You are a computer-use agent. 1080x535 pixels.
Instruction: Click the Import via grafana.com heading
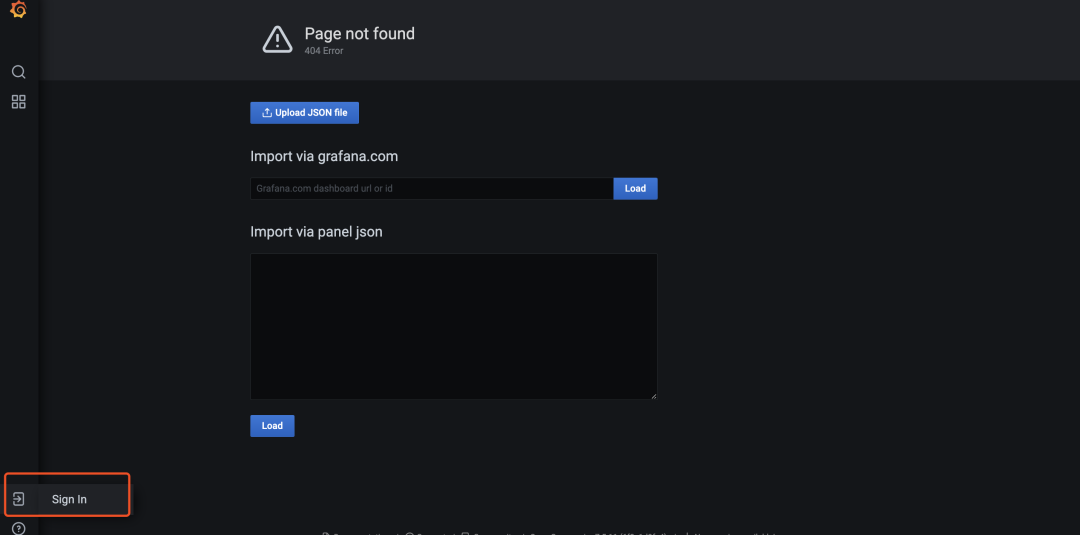tap(324, 156)
